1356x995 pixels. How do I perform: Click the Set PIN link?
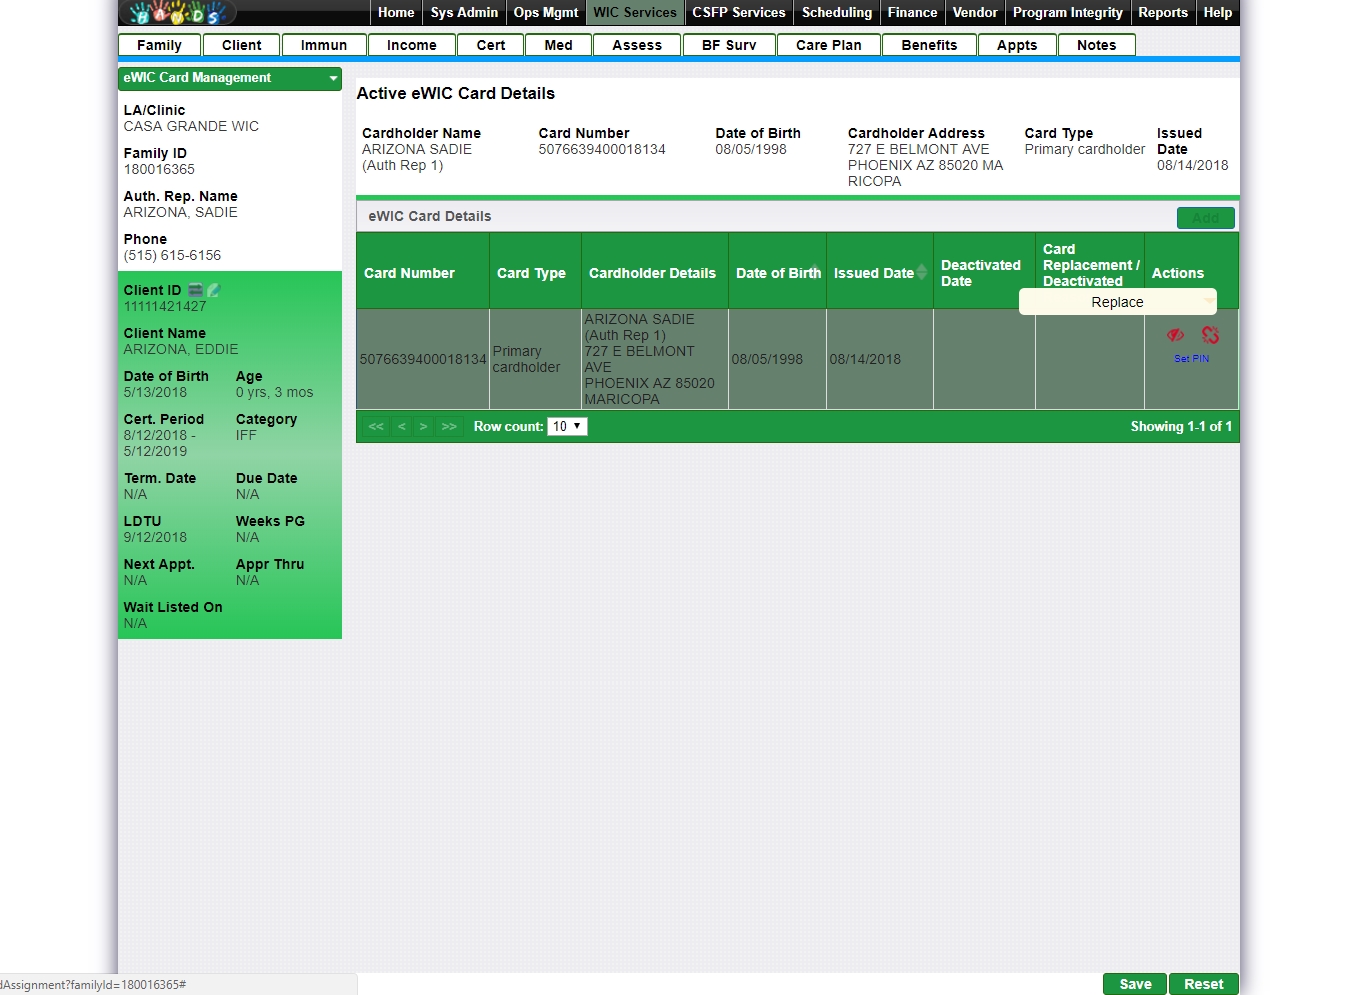click(1191, 358)
